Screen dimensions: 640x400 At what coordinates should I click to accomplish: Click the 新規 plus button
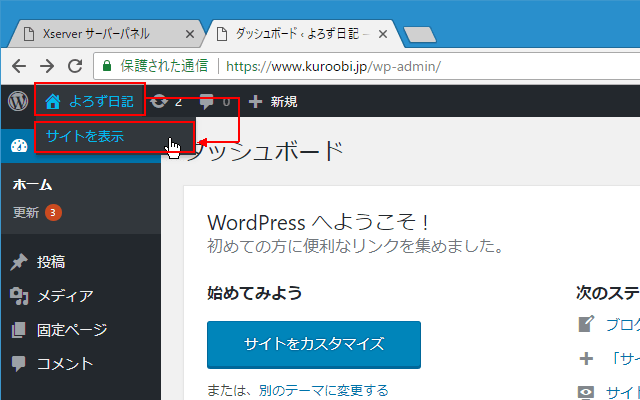coord(273,101)
